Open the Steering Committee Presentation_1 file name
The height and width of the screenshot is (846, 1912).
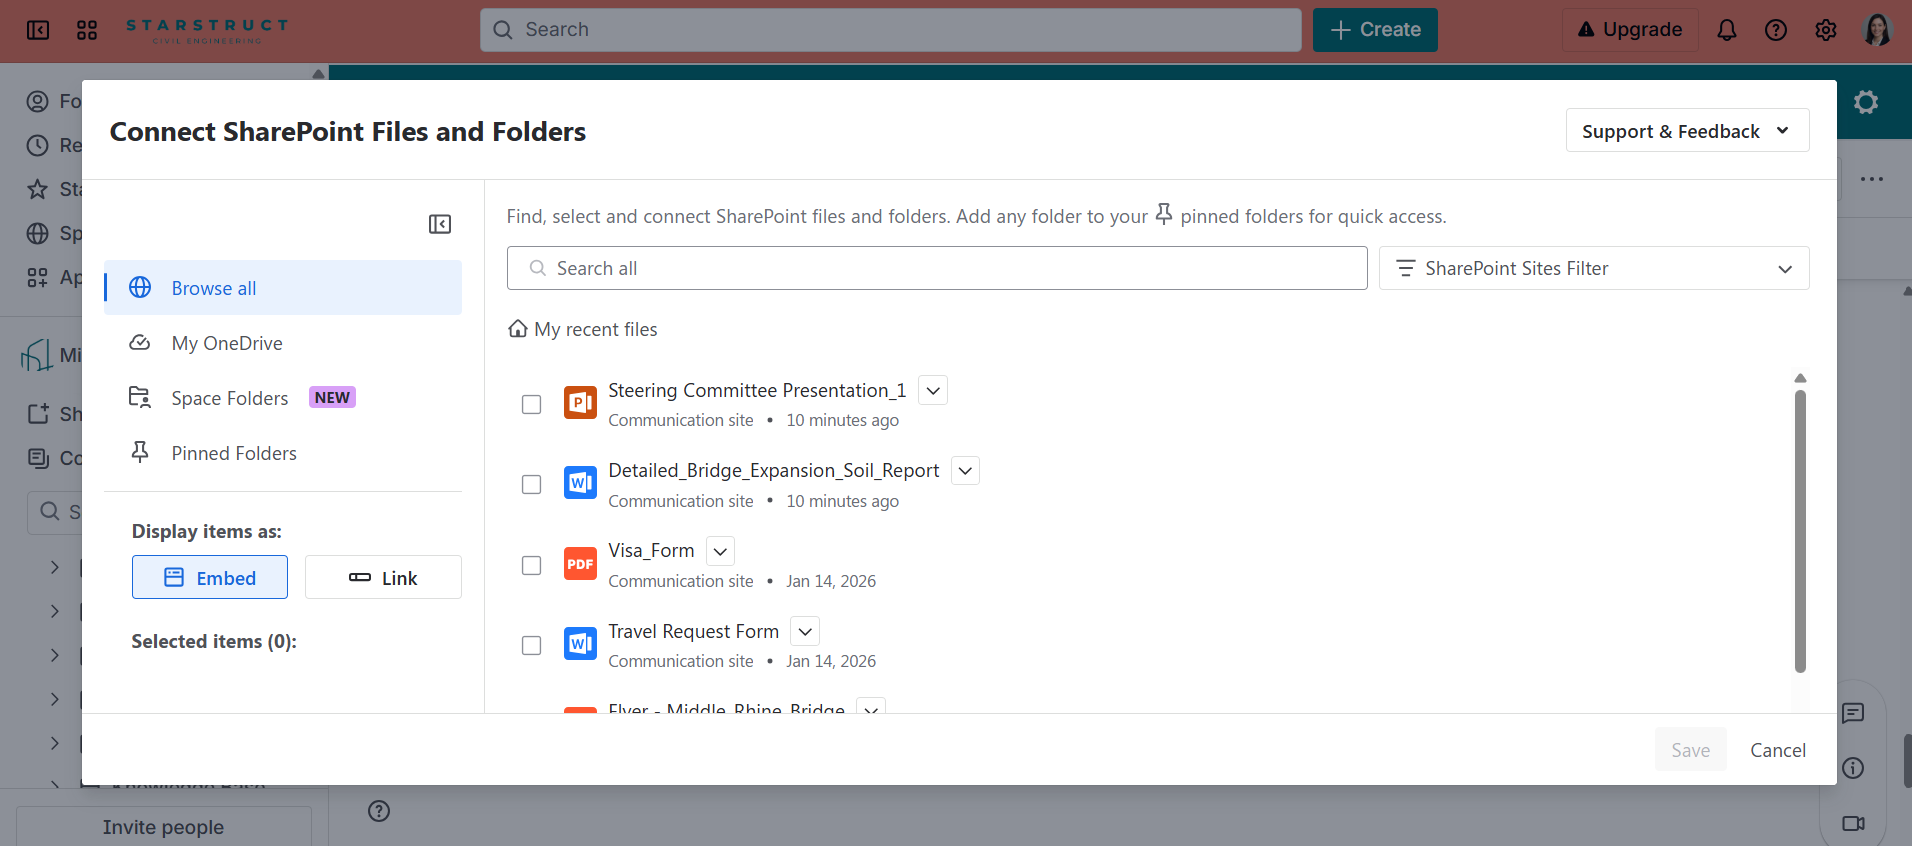757,390
